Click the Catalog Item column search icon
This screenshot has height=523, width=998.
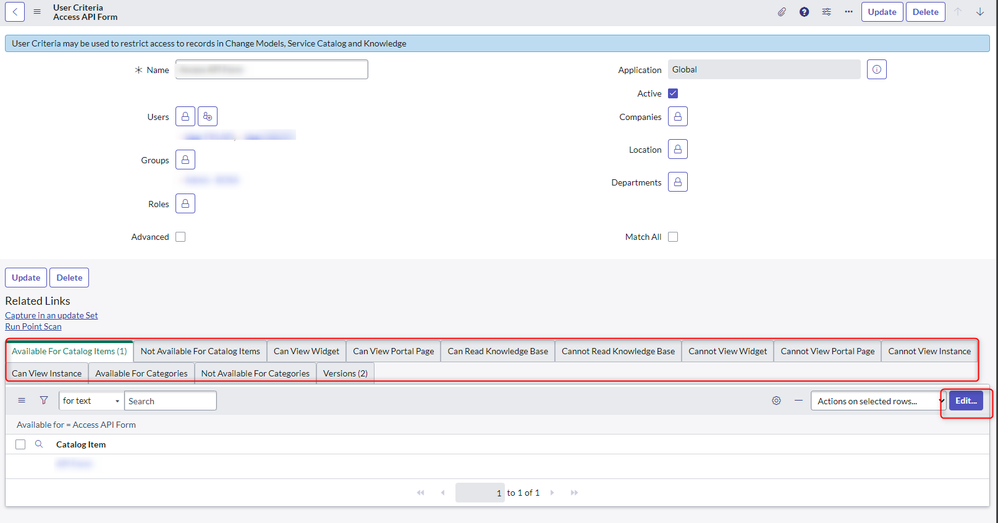pyautogui.click(x=39, y=444)
